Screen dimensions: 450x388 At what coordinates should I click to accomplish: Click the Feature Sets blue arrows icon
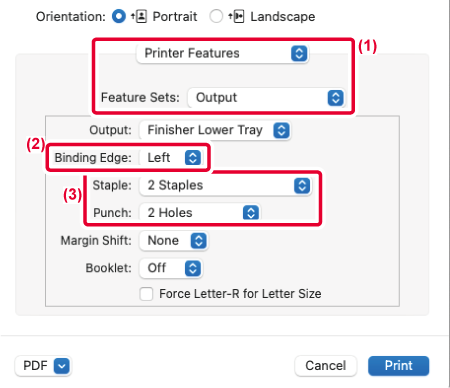coord(335,98)
